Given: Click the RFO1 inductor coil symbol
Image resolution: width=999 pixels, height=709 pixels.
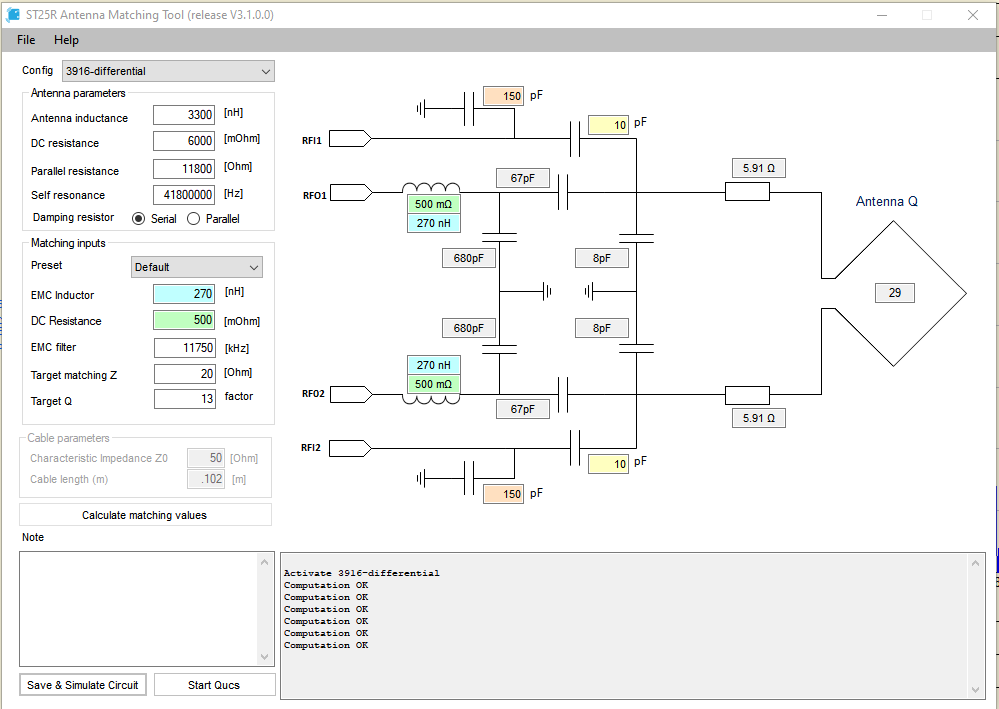Looking at the screenshot, I should (x=431, y=188).
